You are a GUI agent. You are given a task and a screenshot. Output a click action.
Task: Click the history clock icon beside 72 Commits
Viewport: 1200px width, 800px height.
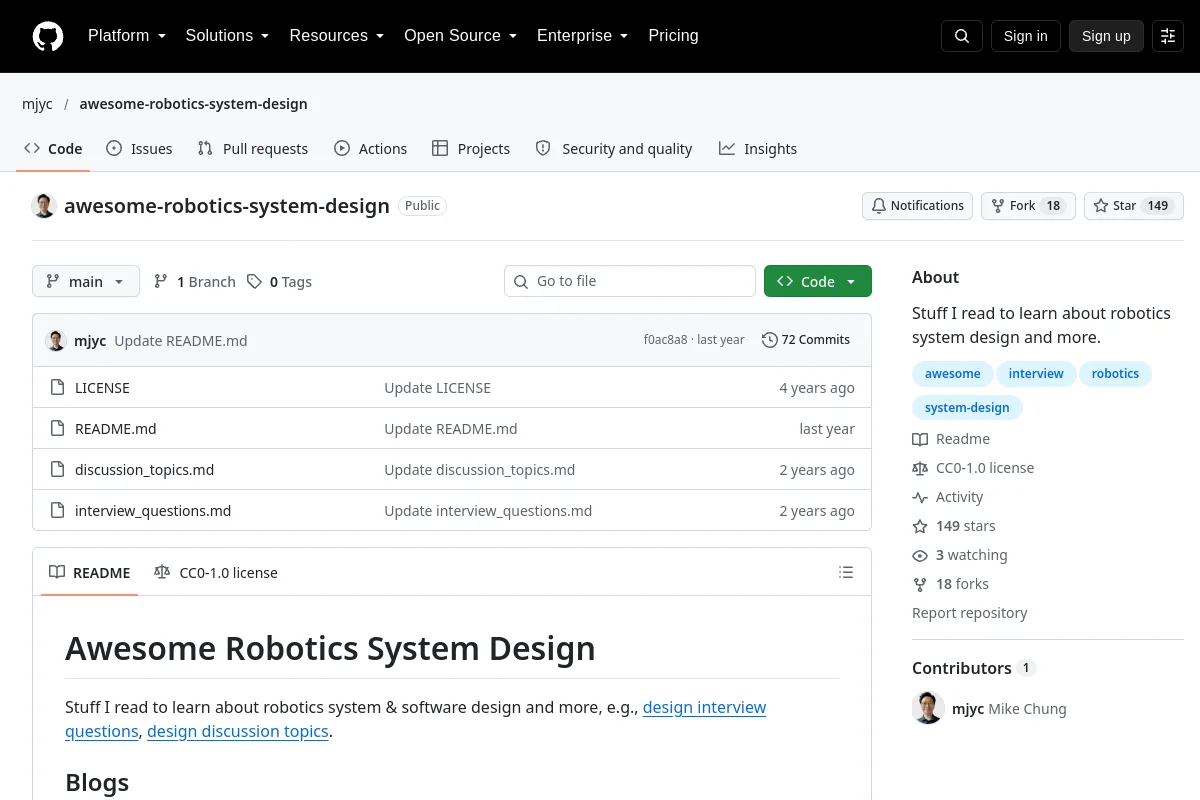click(x=769, y=340)
